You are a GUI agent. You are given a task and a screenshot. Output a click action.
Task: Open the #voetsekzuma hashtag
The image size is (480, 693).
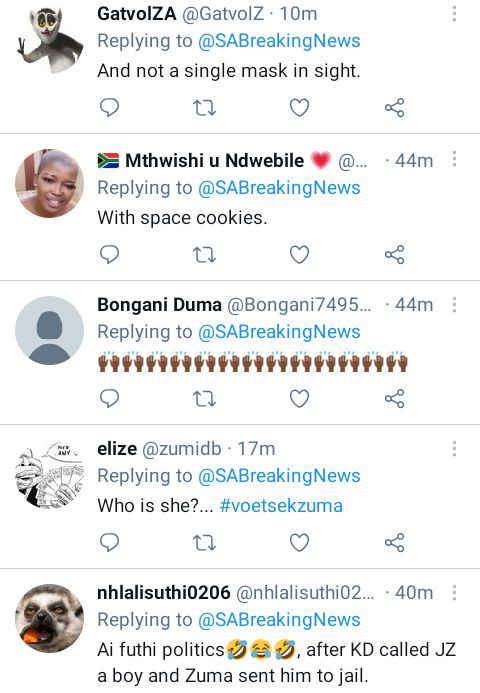click(x=281, y=506)
